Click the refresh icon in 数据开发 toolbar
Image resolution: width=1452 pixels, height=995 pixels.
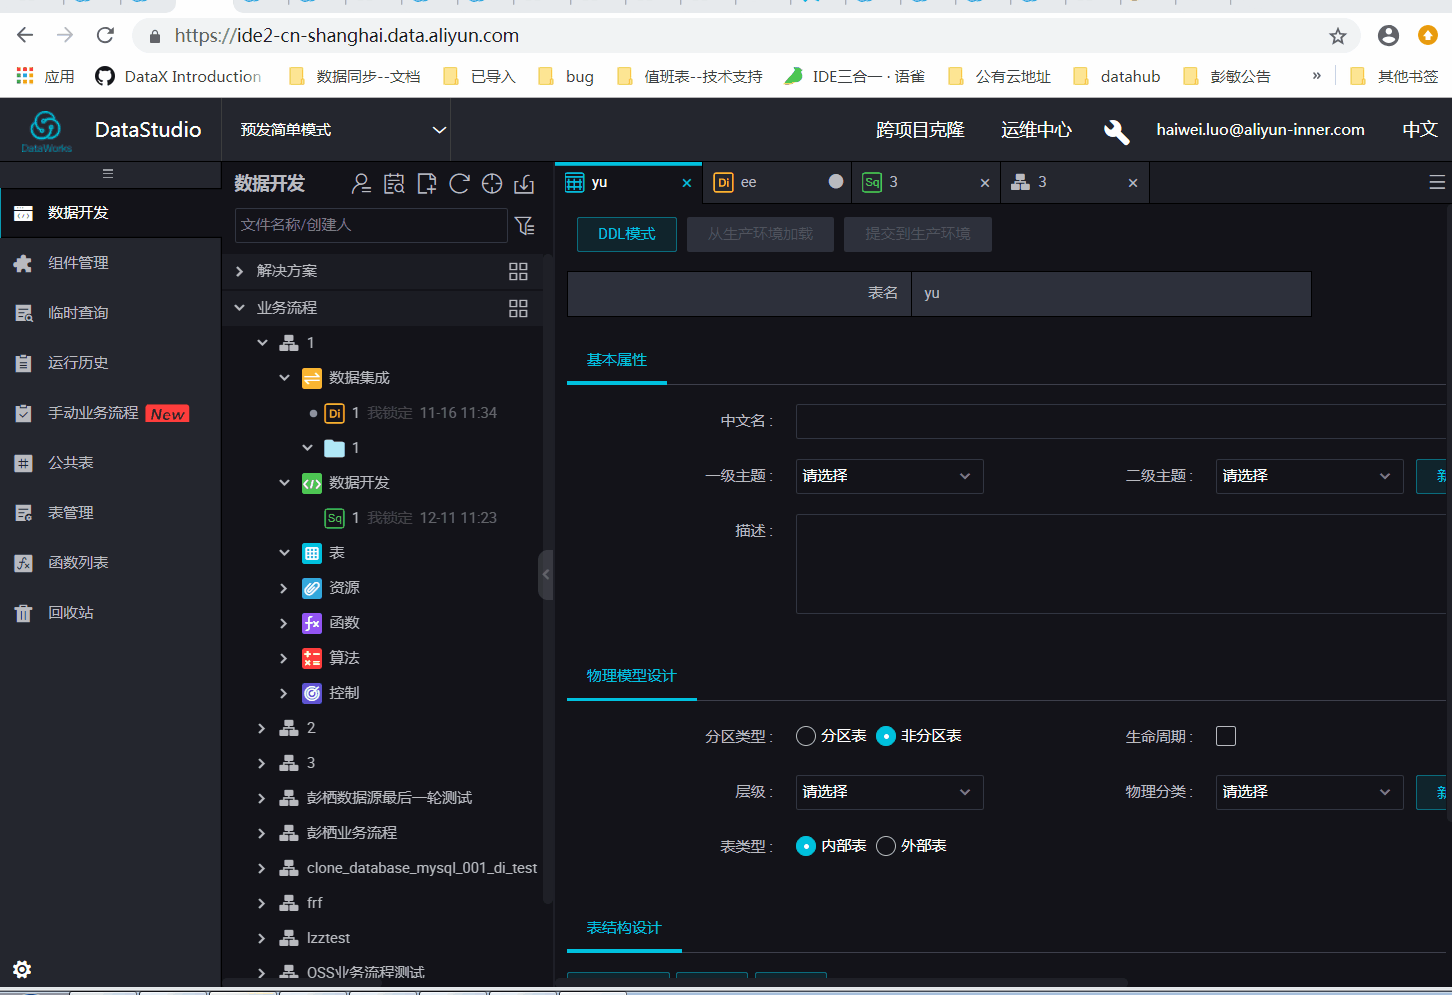(459, 184)
